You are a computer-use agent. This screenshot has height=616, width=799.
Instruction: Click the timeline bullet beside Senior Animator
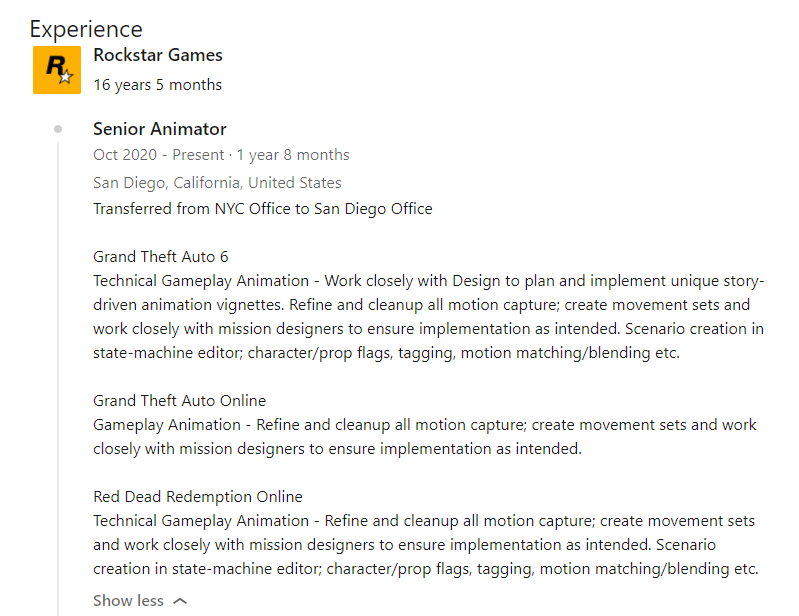tap(58, 129)
